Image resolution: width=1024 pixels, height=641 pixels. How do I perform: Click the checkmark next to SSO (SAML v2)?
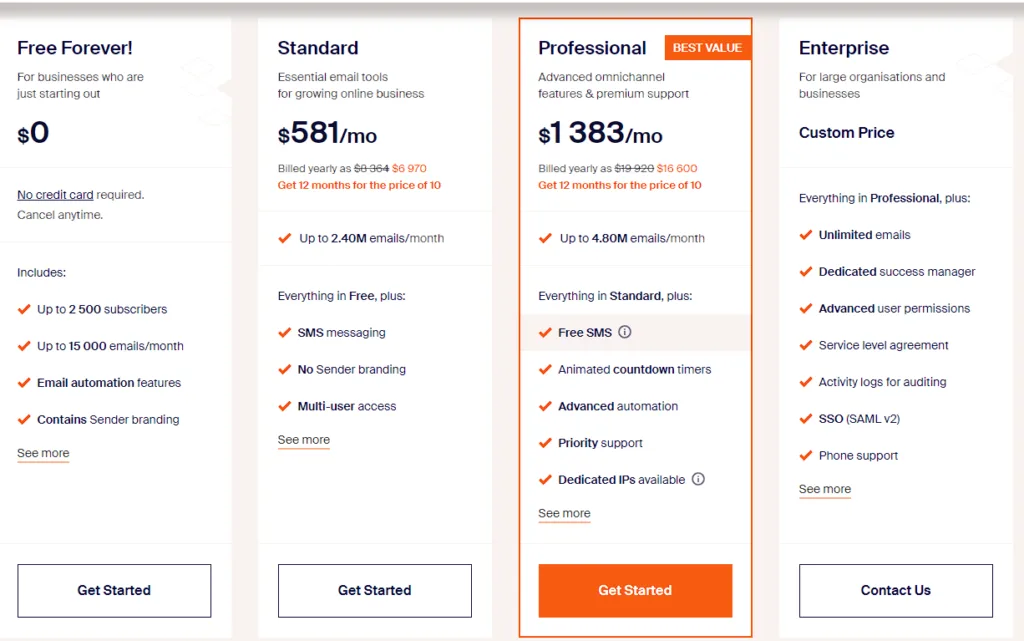coord(806,419)
